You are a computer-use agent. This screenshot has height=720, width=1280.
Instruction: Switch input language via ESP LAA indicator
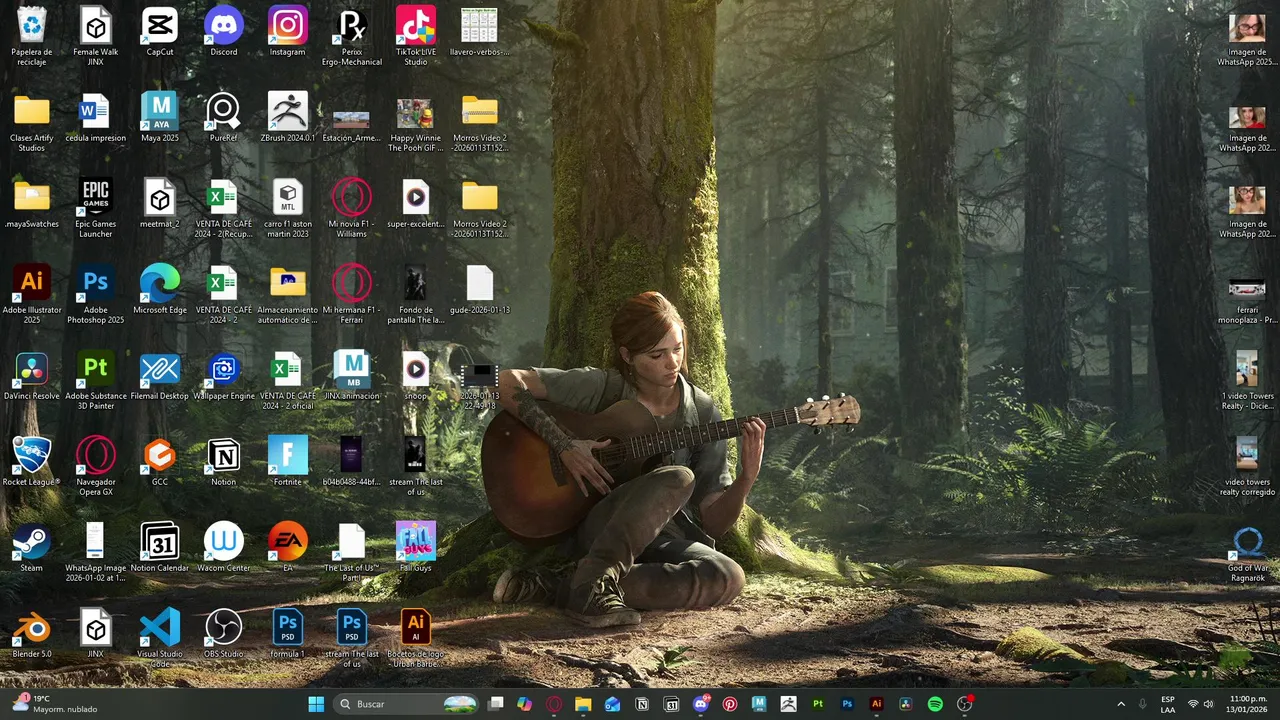[1168, 704]
